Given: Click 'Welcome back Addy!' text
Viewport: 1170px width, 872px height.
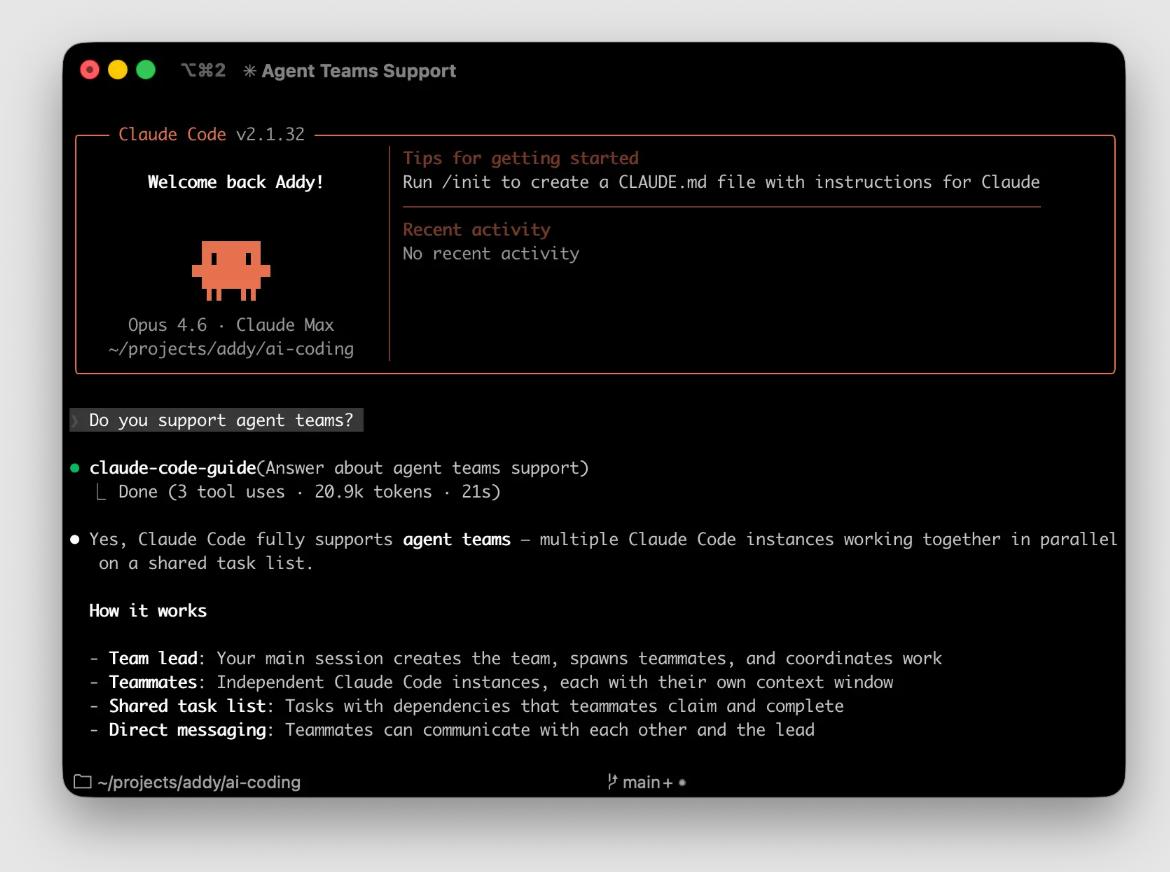Looking at the screenshot, I should point(235,182).
